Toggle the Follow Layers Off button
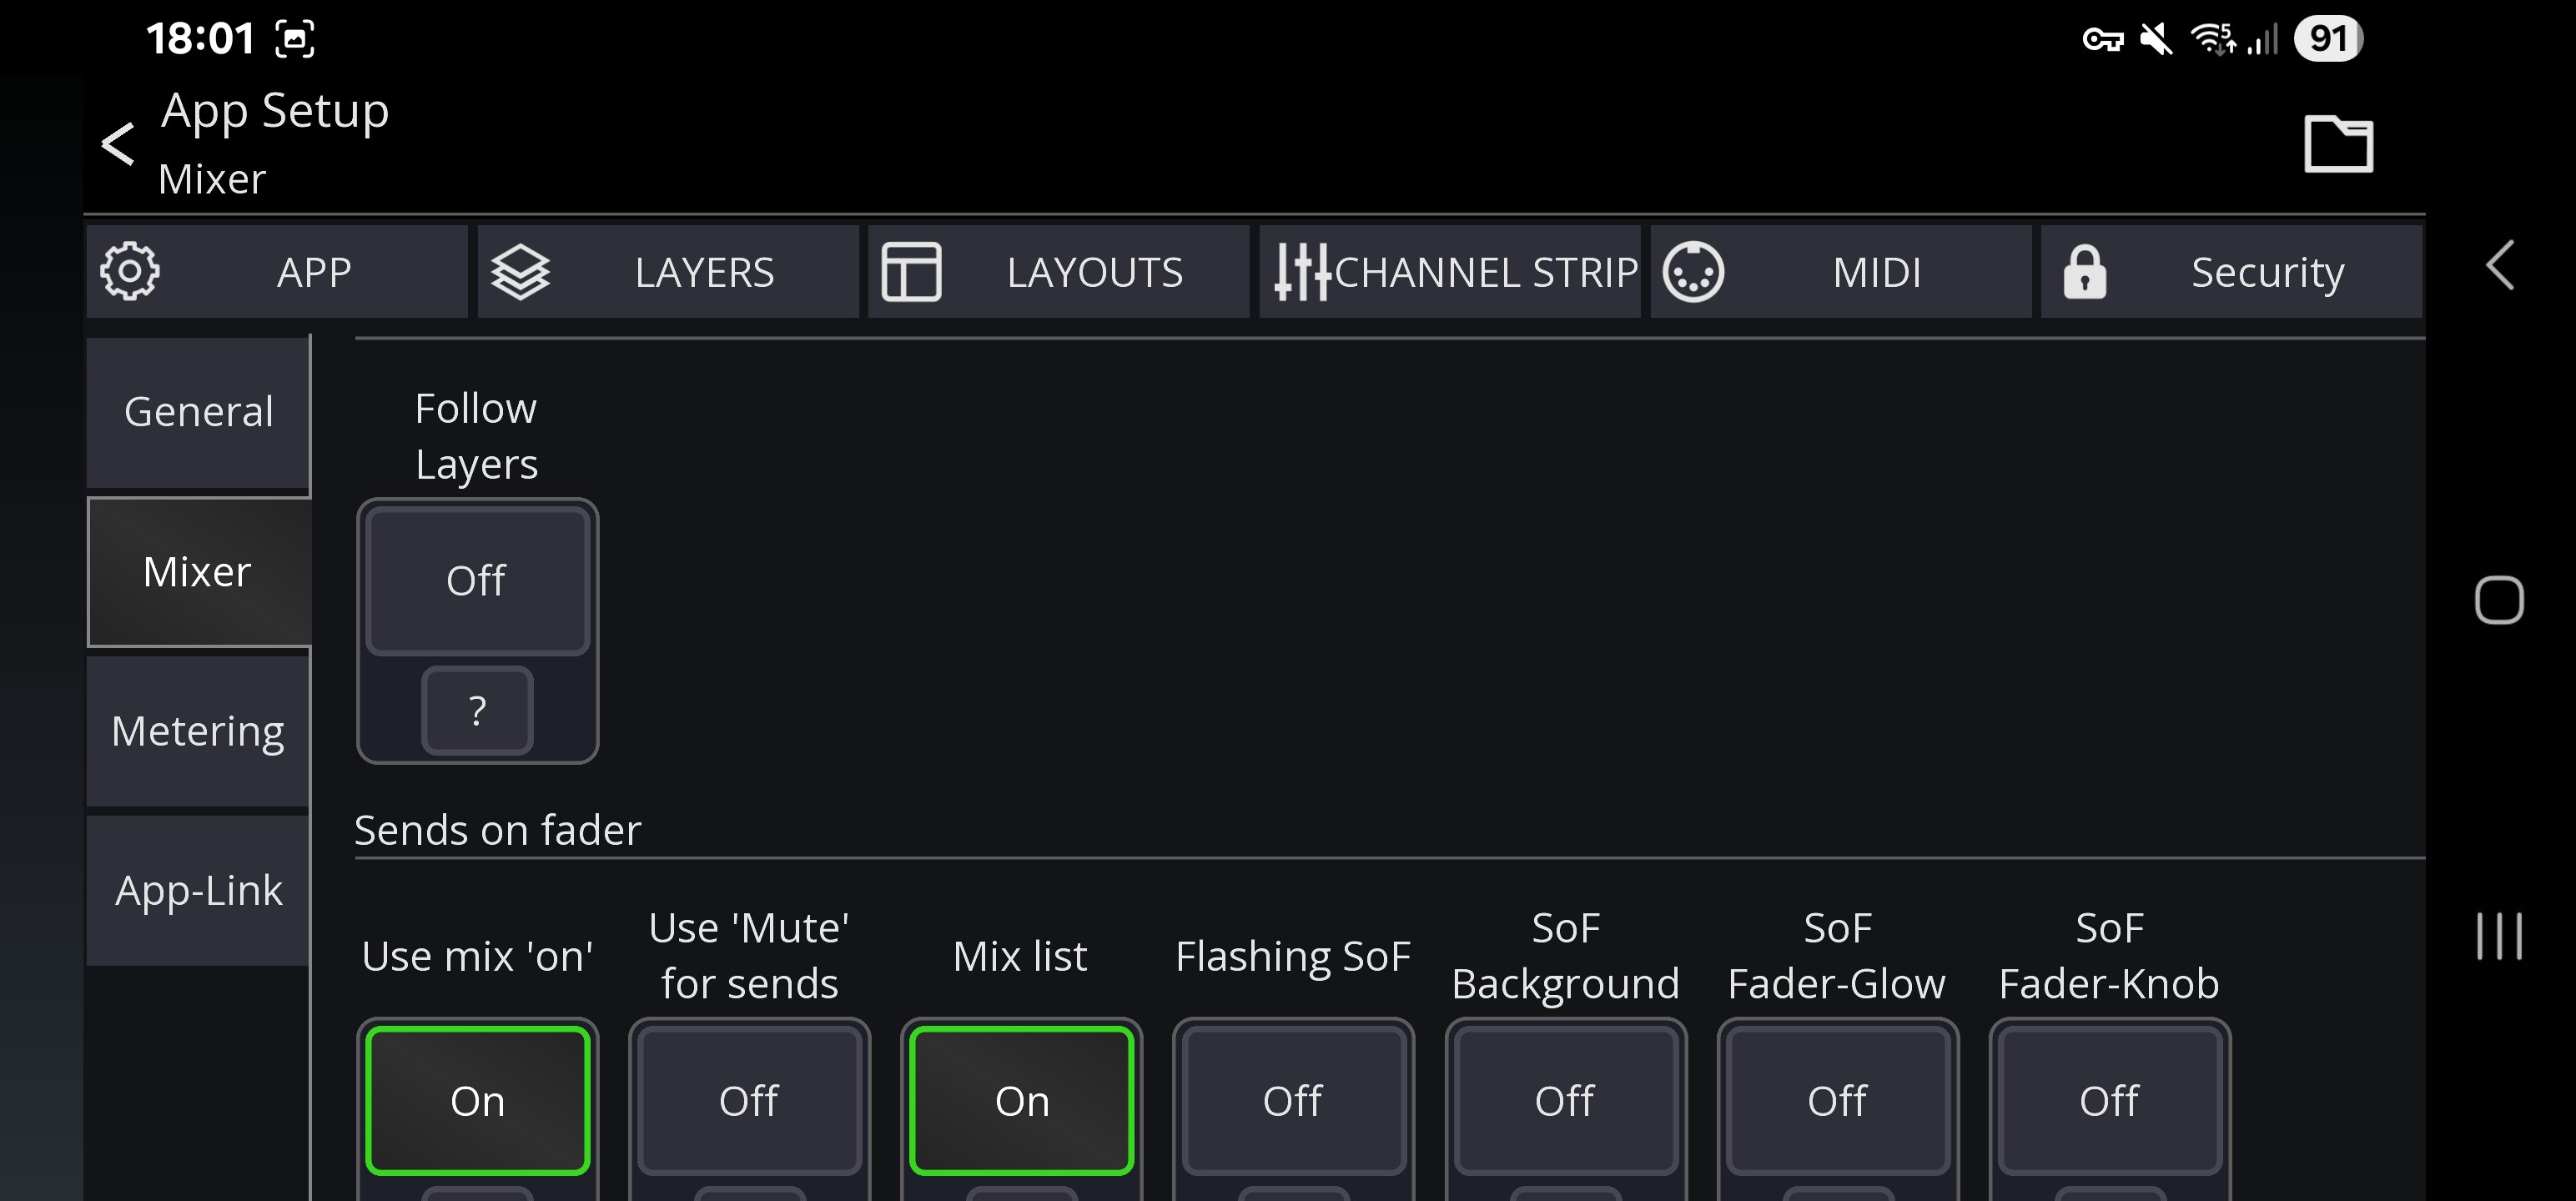This screenshot has height=1201, width=2576. point(477,581)
